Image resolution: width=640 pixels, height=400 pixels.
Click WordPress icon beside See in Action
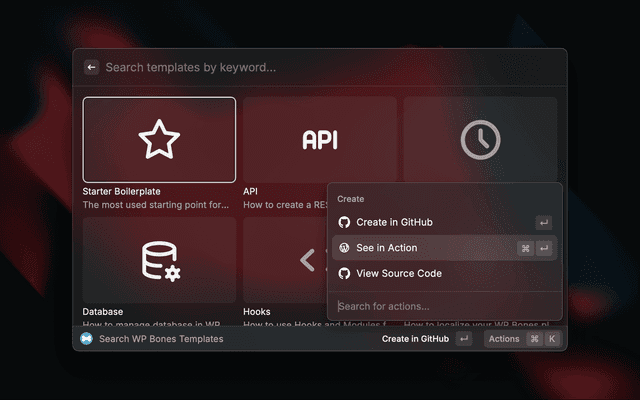(x=344, y=248)
